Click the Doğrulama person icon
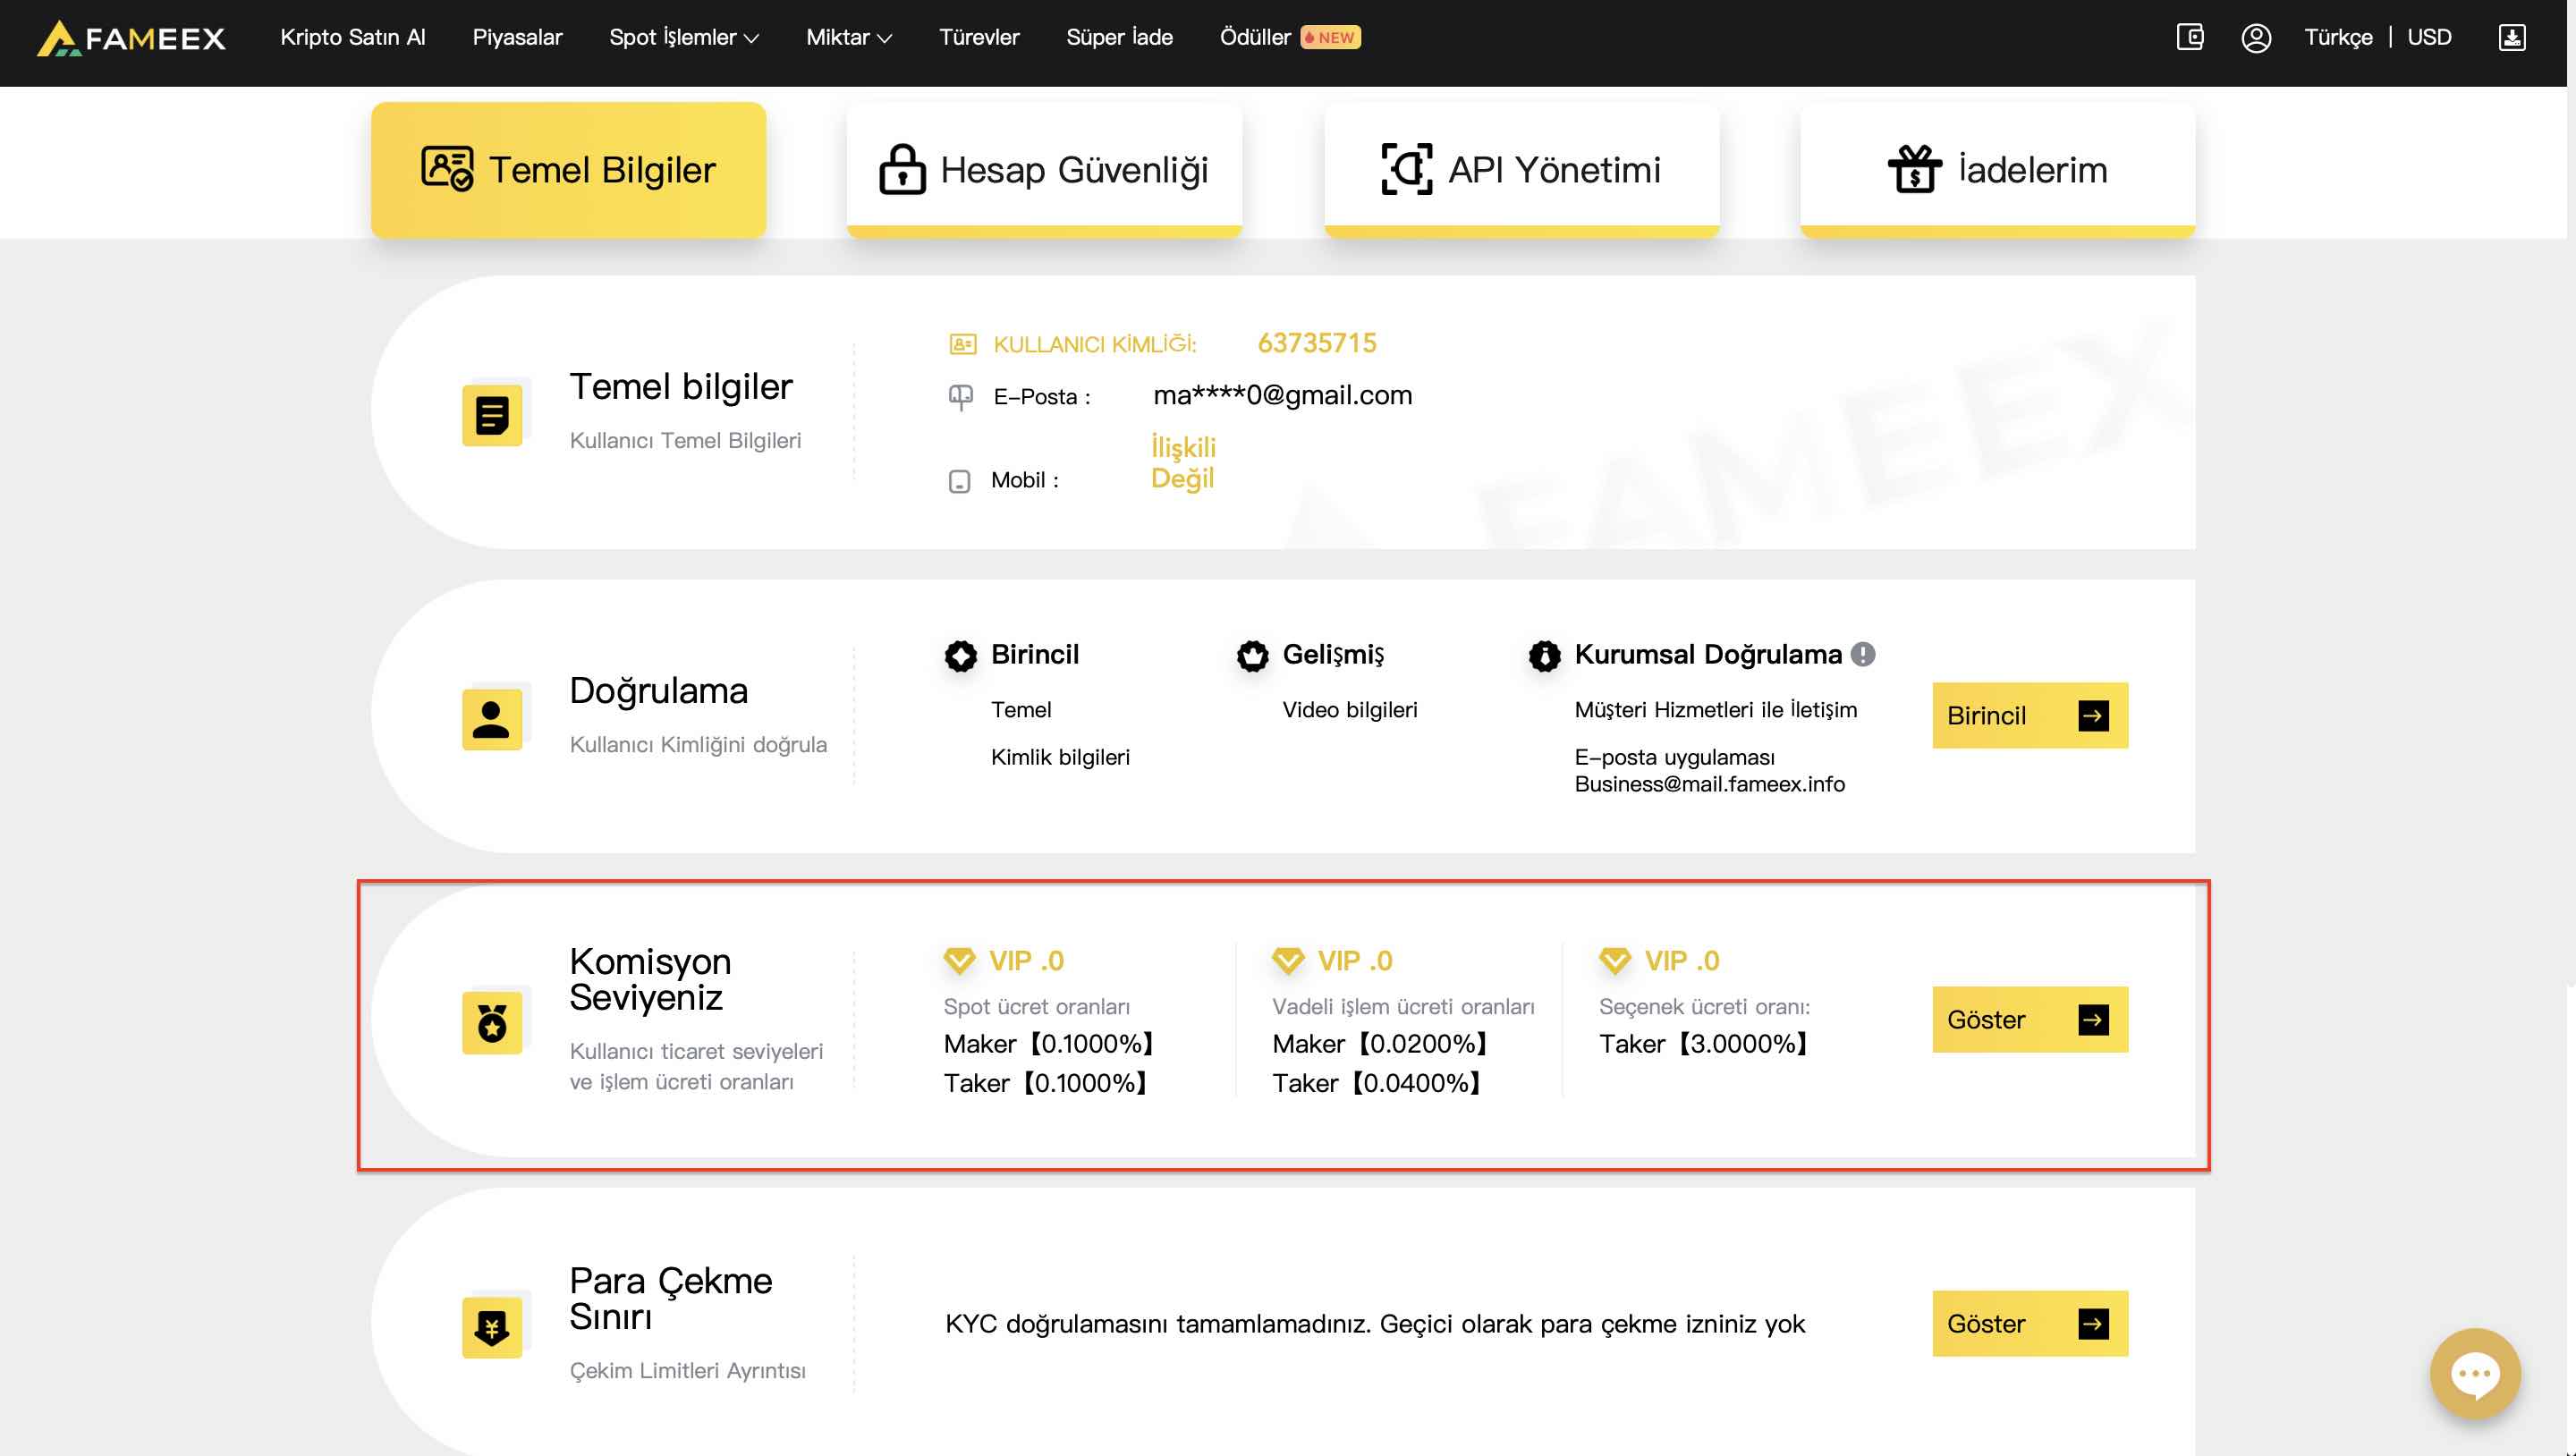 [492, 719]
